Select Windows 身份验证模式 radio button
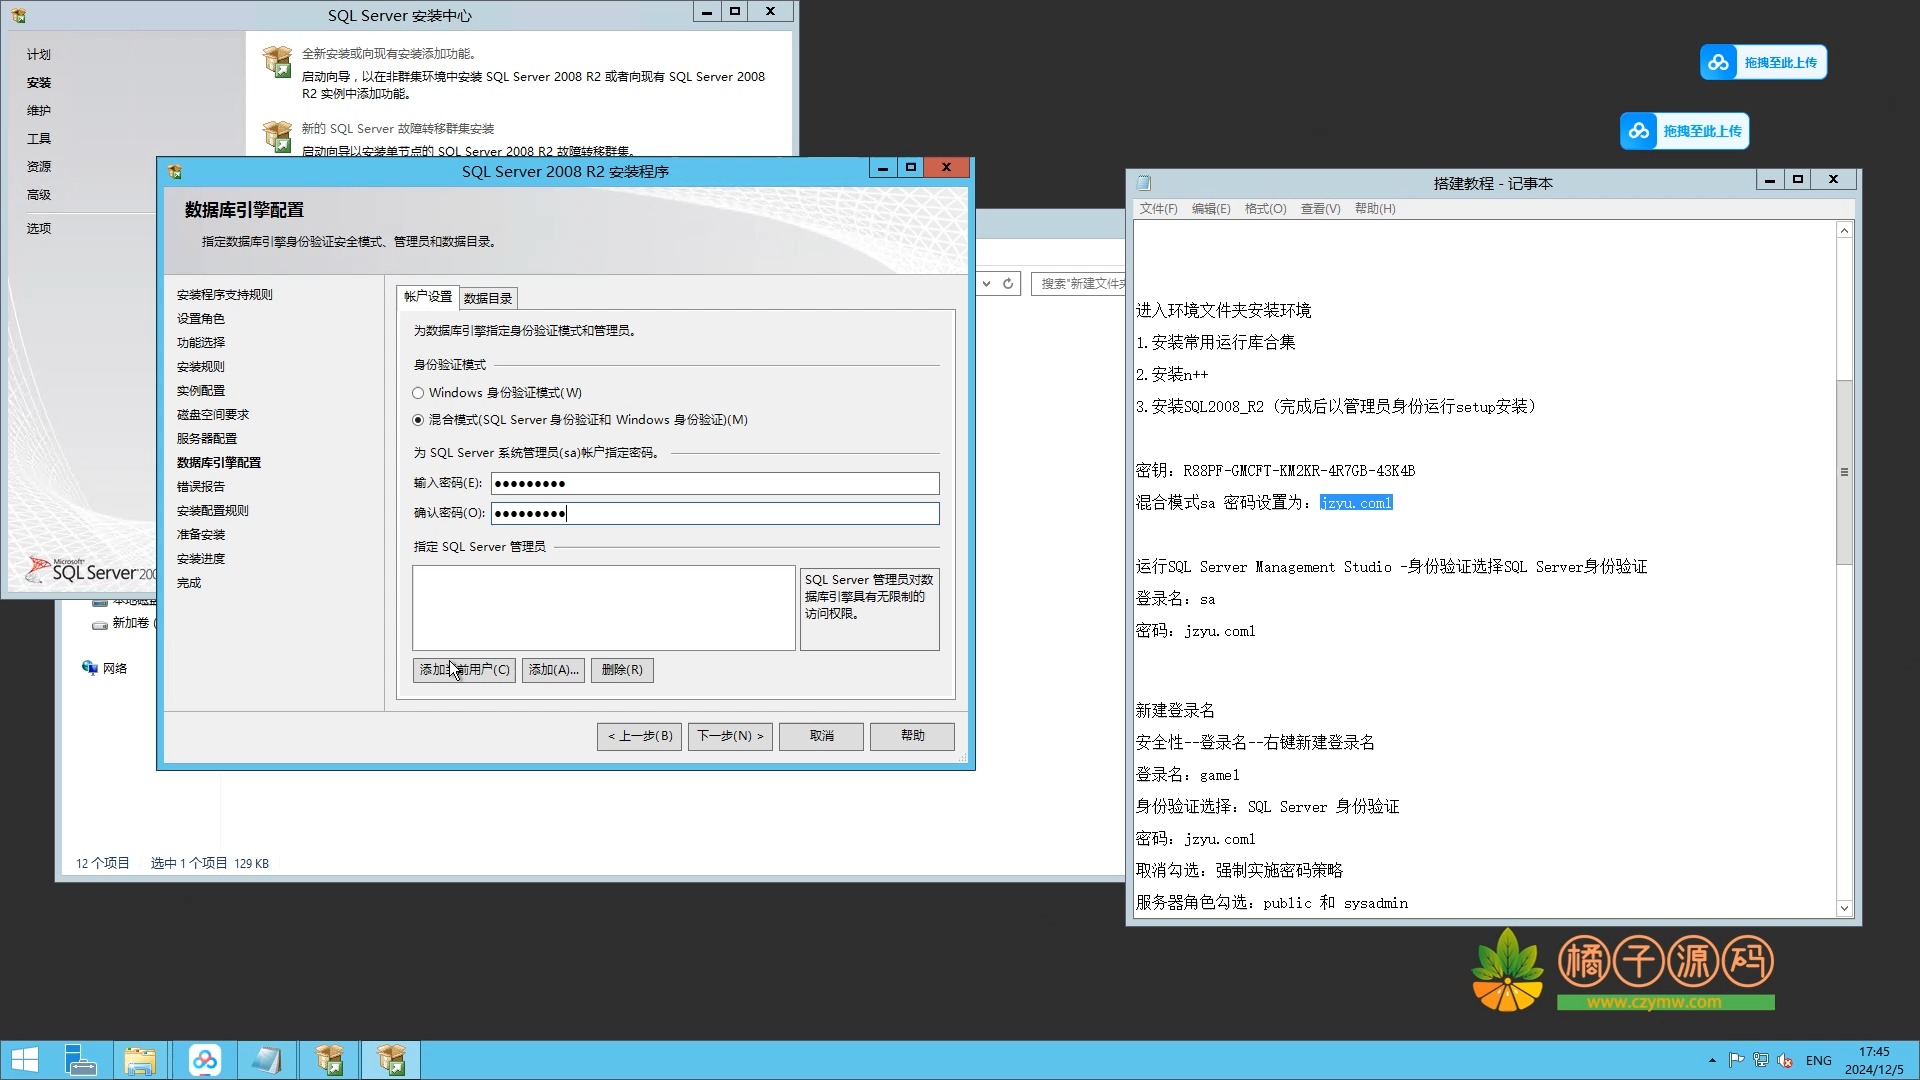 coord(418,392)
